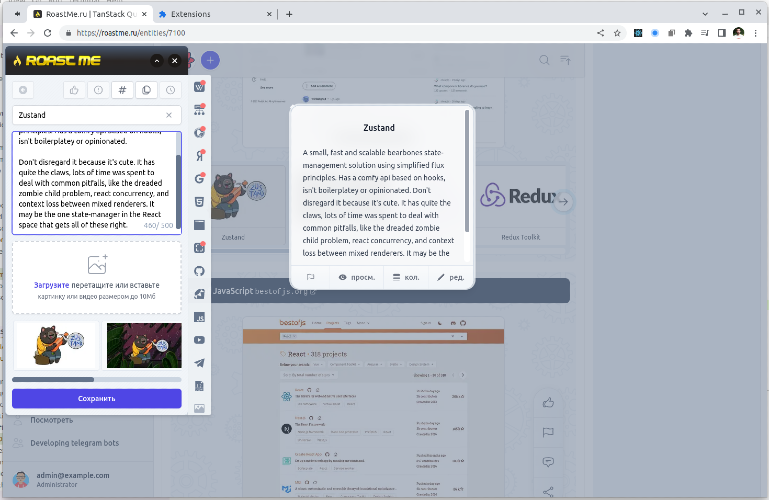Open Посмотреть sidebar item
The image size is (769, 500).
51,420
